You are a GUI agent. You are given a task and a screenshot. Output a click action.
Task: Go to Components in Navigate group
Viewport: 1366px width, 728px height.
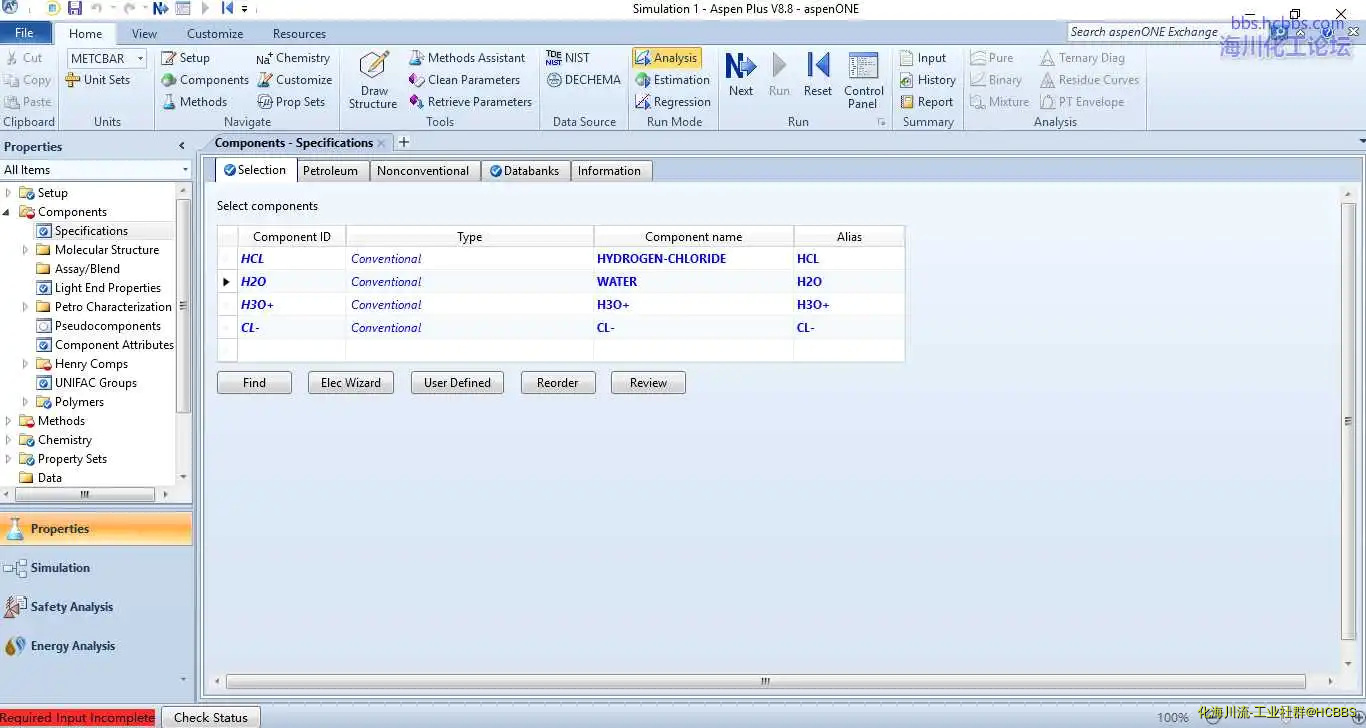coord(205,80)
